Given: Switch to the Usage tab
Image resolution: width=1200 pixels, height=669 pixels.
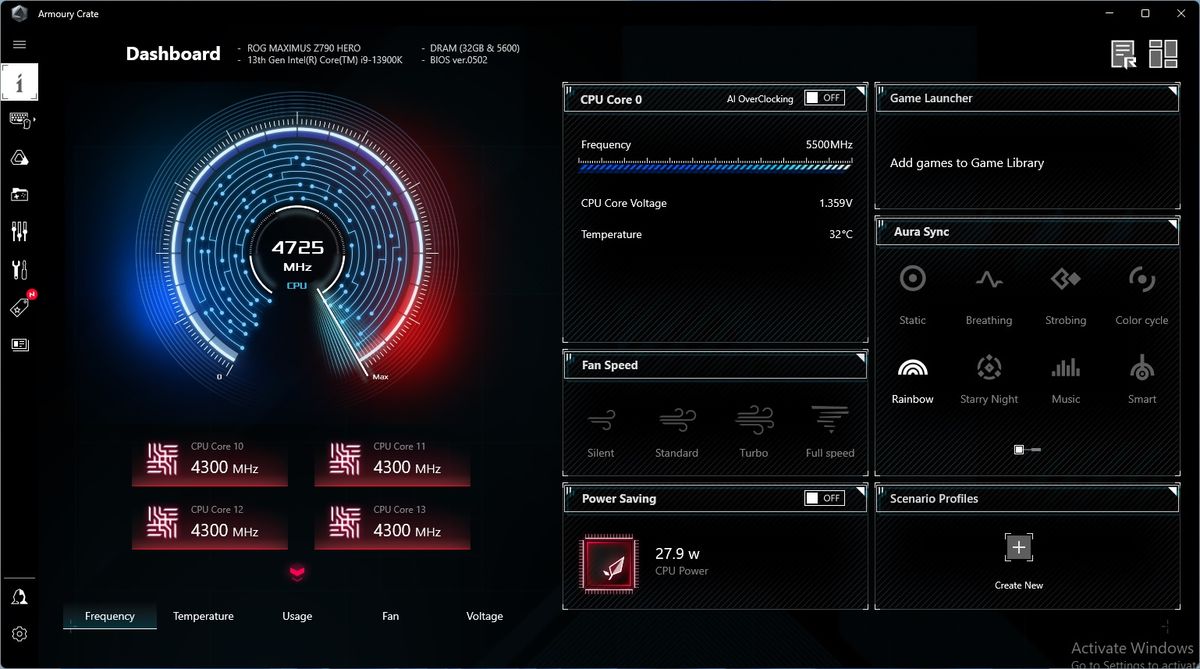Looking at the screenshot, I should pos(297,616).
